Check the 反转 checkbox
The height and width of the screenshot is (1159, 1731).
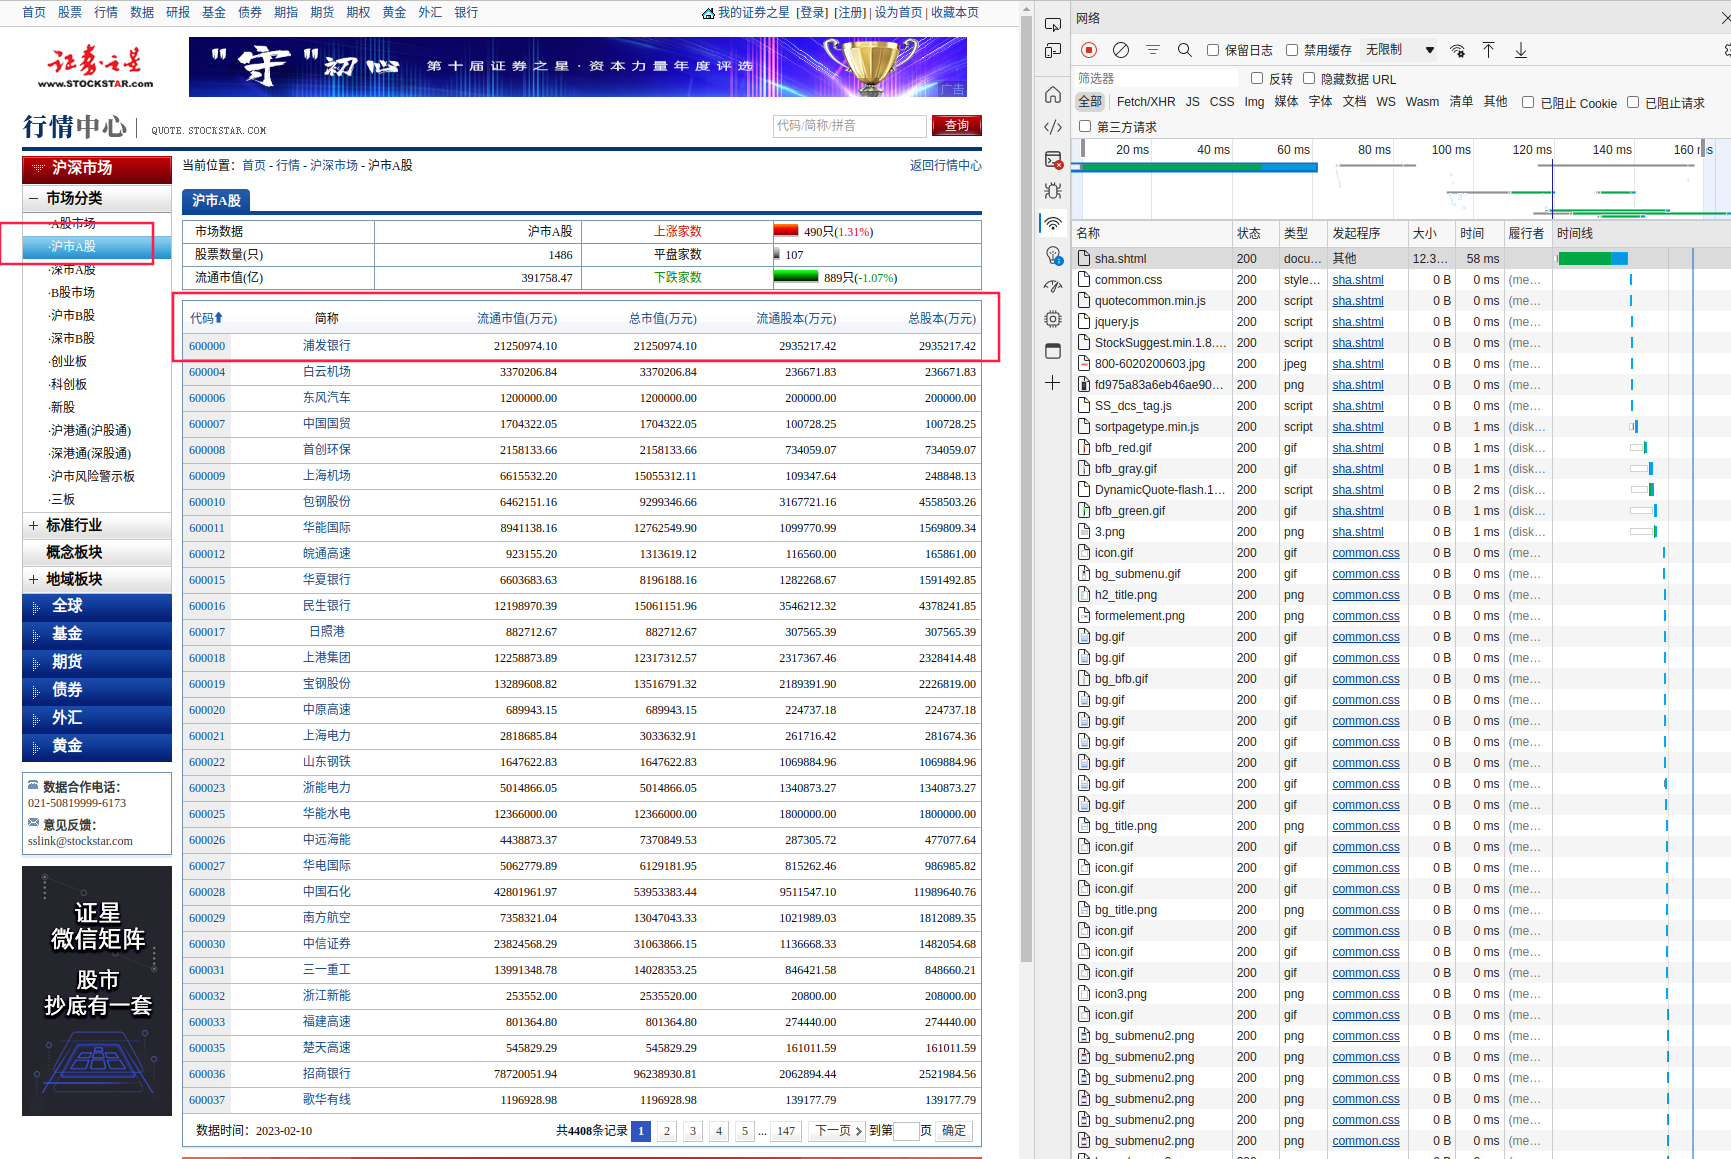point(1257,78)
